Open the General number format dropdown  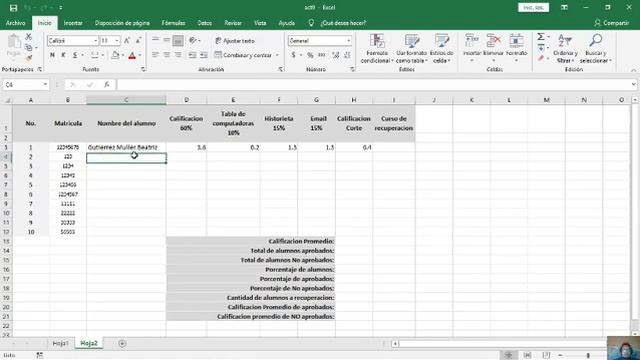[x=348, y=41]
